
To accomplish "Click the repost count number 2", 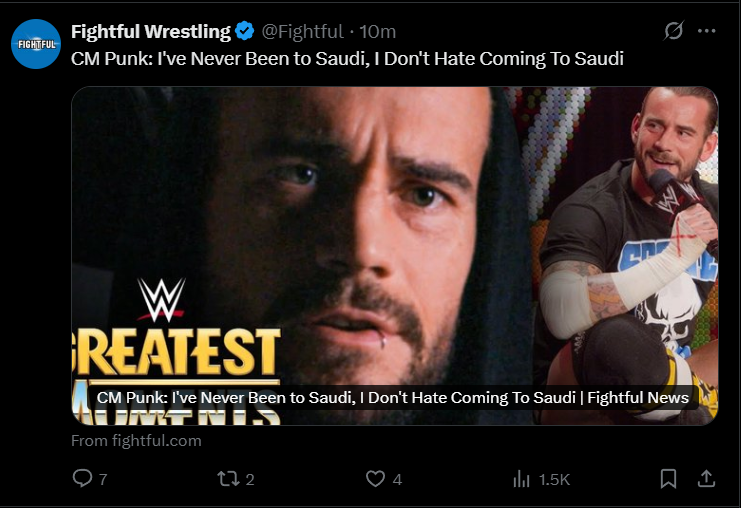I will tap(250, 480).
